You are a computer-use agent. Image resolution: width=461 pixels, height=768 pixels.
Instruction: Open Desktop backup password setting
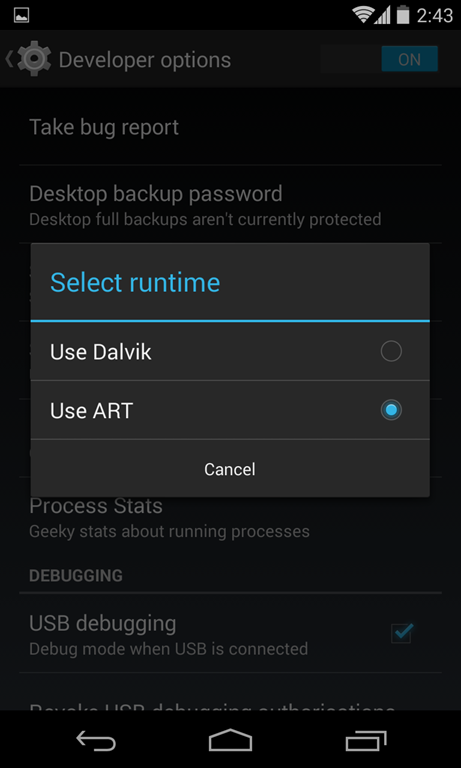point(230,204)
